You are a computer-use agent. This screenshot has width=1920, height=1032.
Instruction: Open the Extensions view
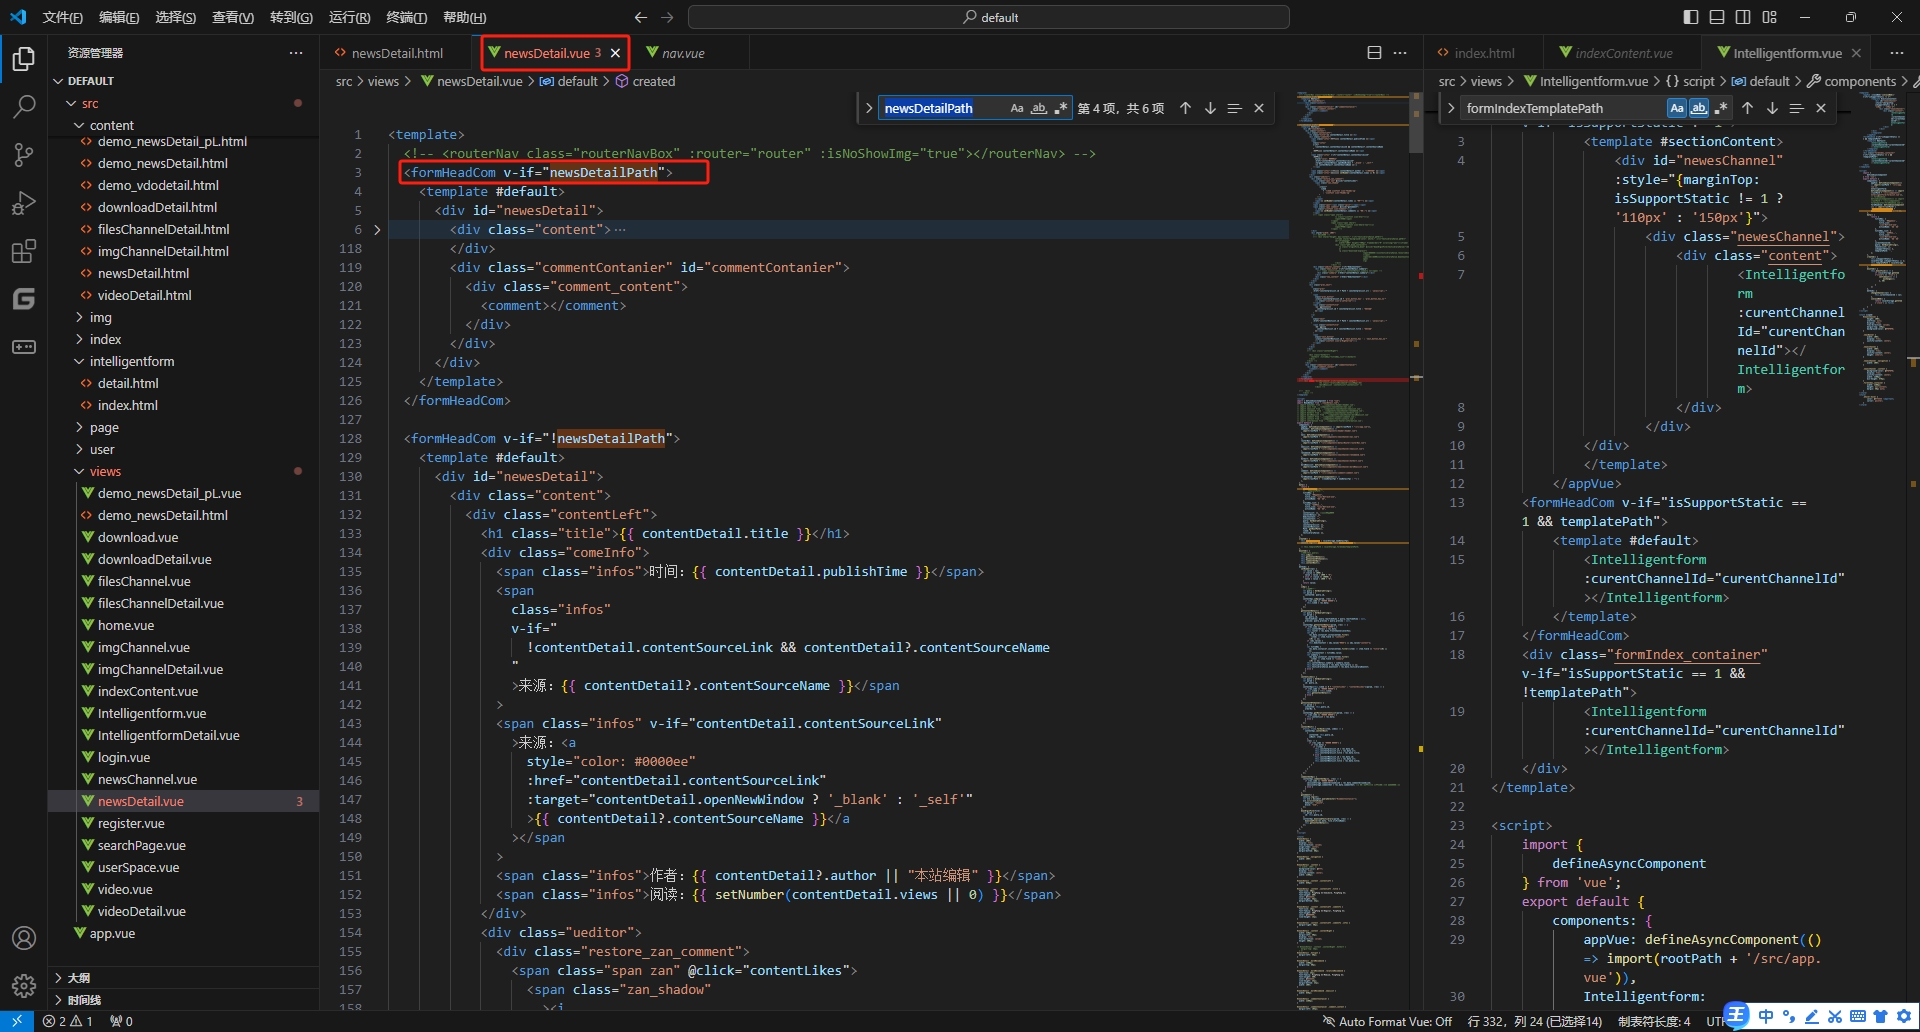click(x=24, y=251)
